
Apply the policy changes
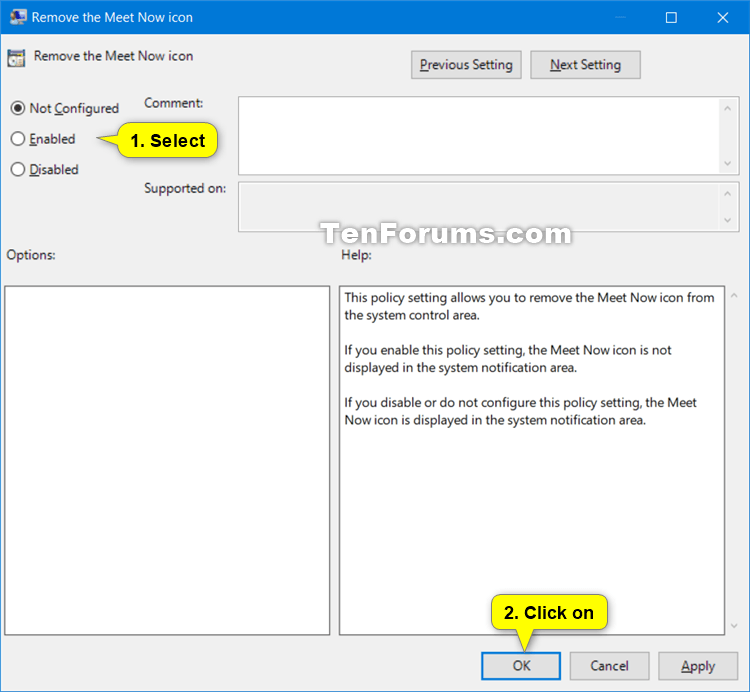698,666
